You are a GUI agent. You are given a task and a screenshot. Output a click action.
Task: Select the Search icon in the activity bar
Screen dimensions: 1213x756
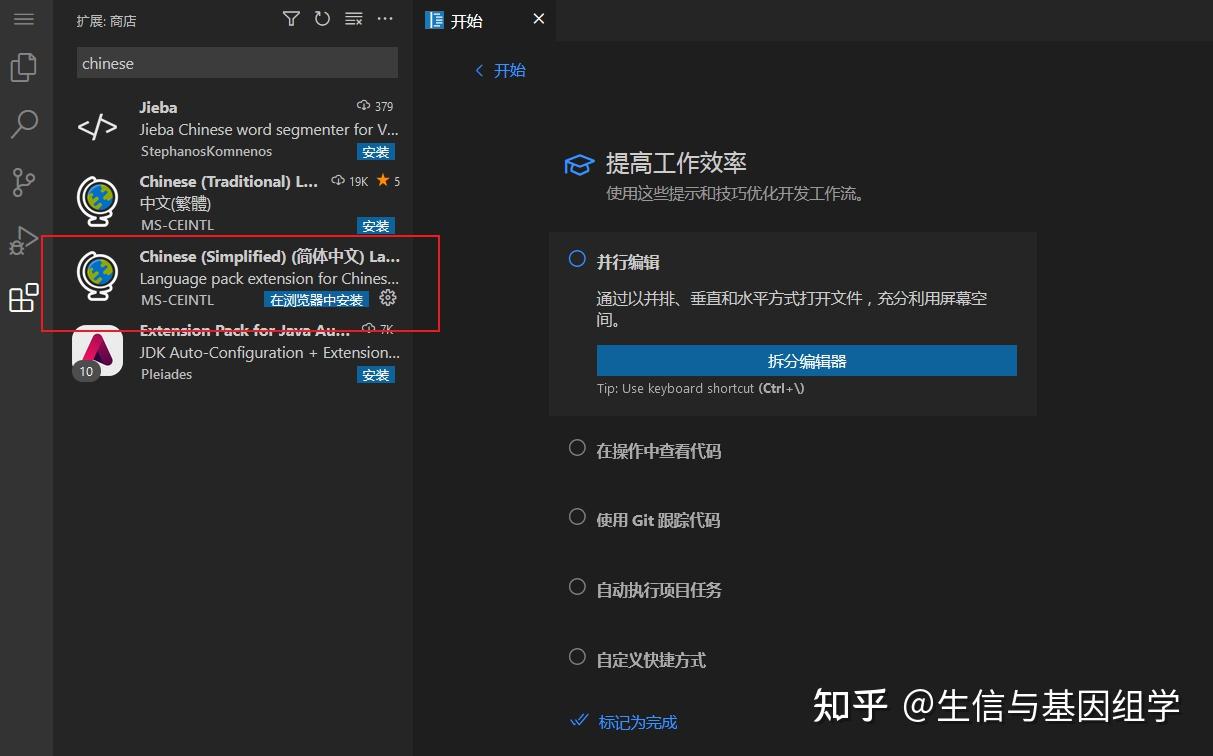(x=24, y=124)
